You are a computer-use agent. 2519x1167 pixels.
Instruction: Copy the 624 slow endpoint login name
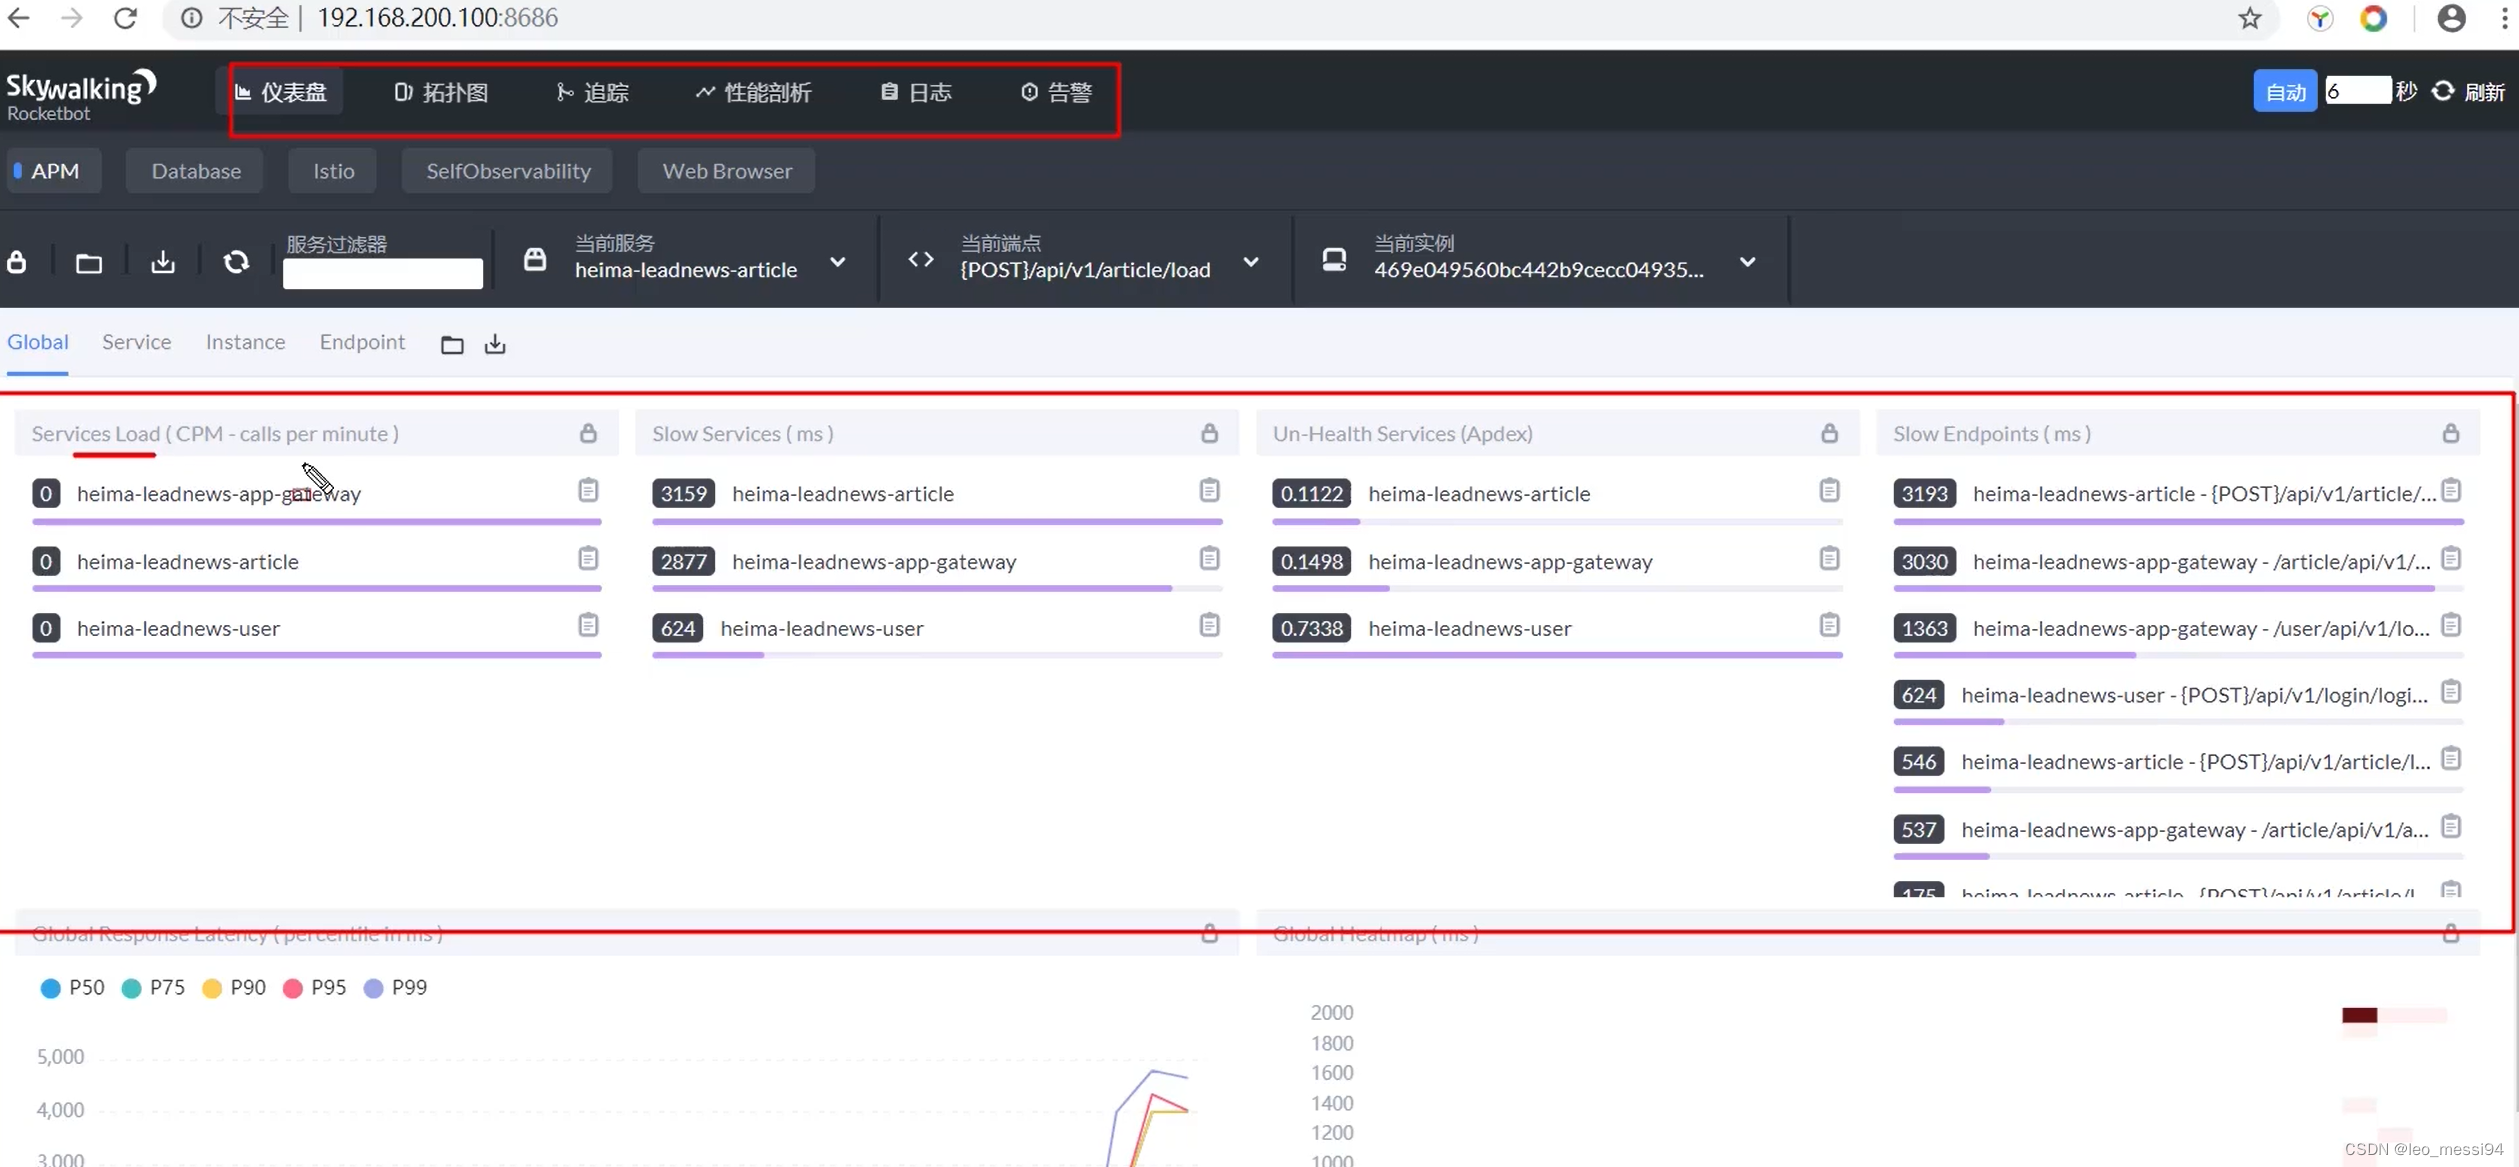[x=2450, y=692]
